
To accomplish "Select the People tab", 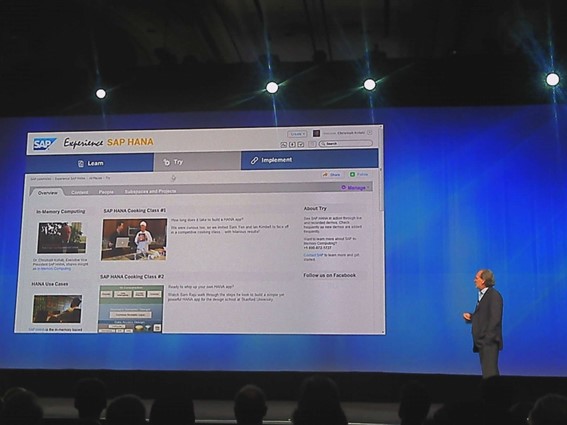I will [x=106, y=192].
